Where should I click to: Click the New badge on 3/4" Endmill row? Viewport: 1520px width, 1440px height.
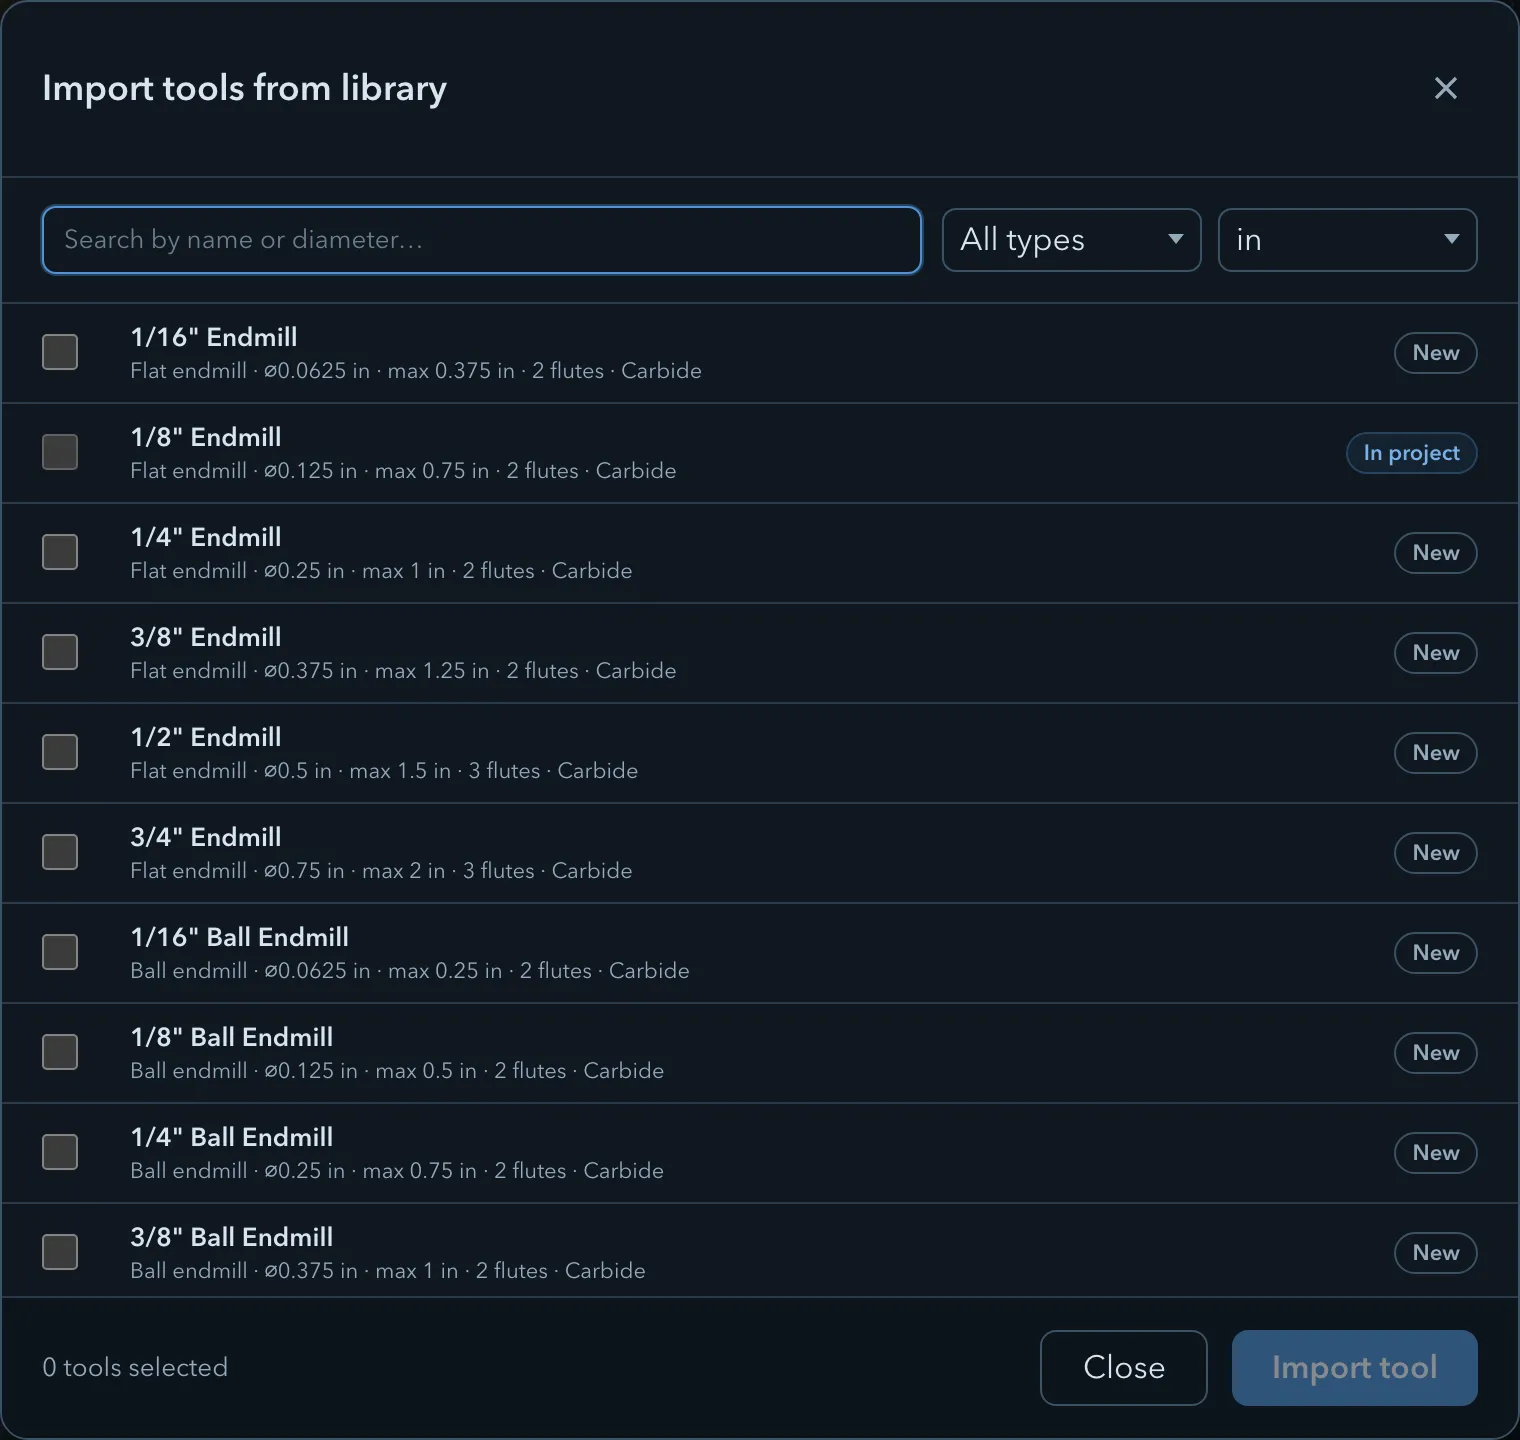click(1435, 853)
